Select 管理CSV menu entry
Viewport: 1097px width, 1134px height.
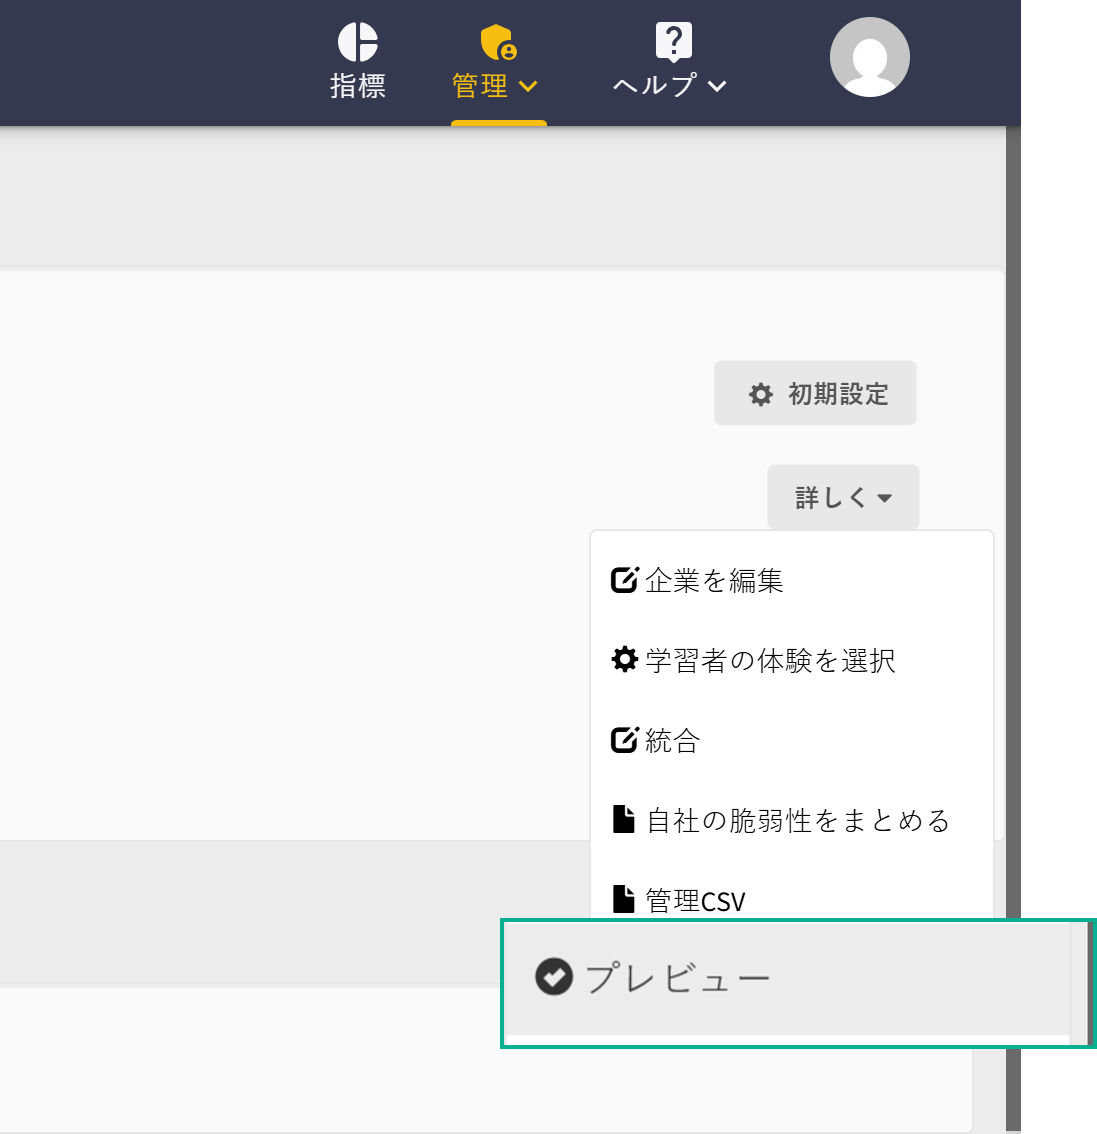[x=792, y=897]
